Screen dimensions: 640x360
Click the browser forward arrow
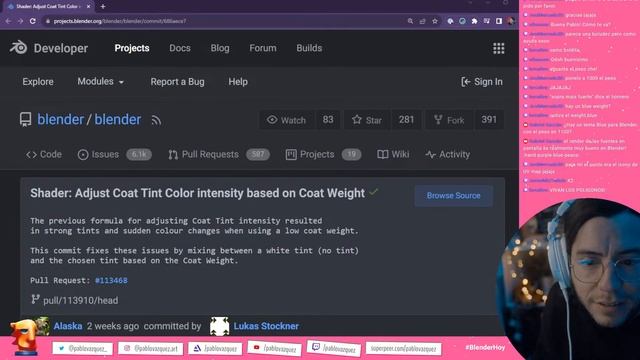point(20,21)
